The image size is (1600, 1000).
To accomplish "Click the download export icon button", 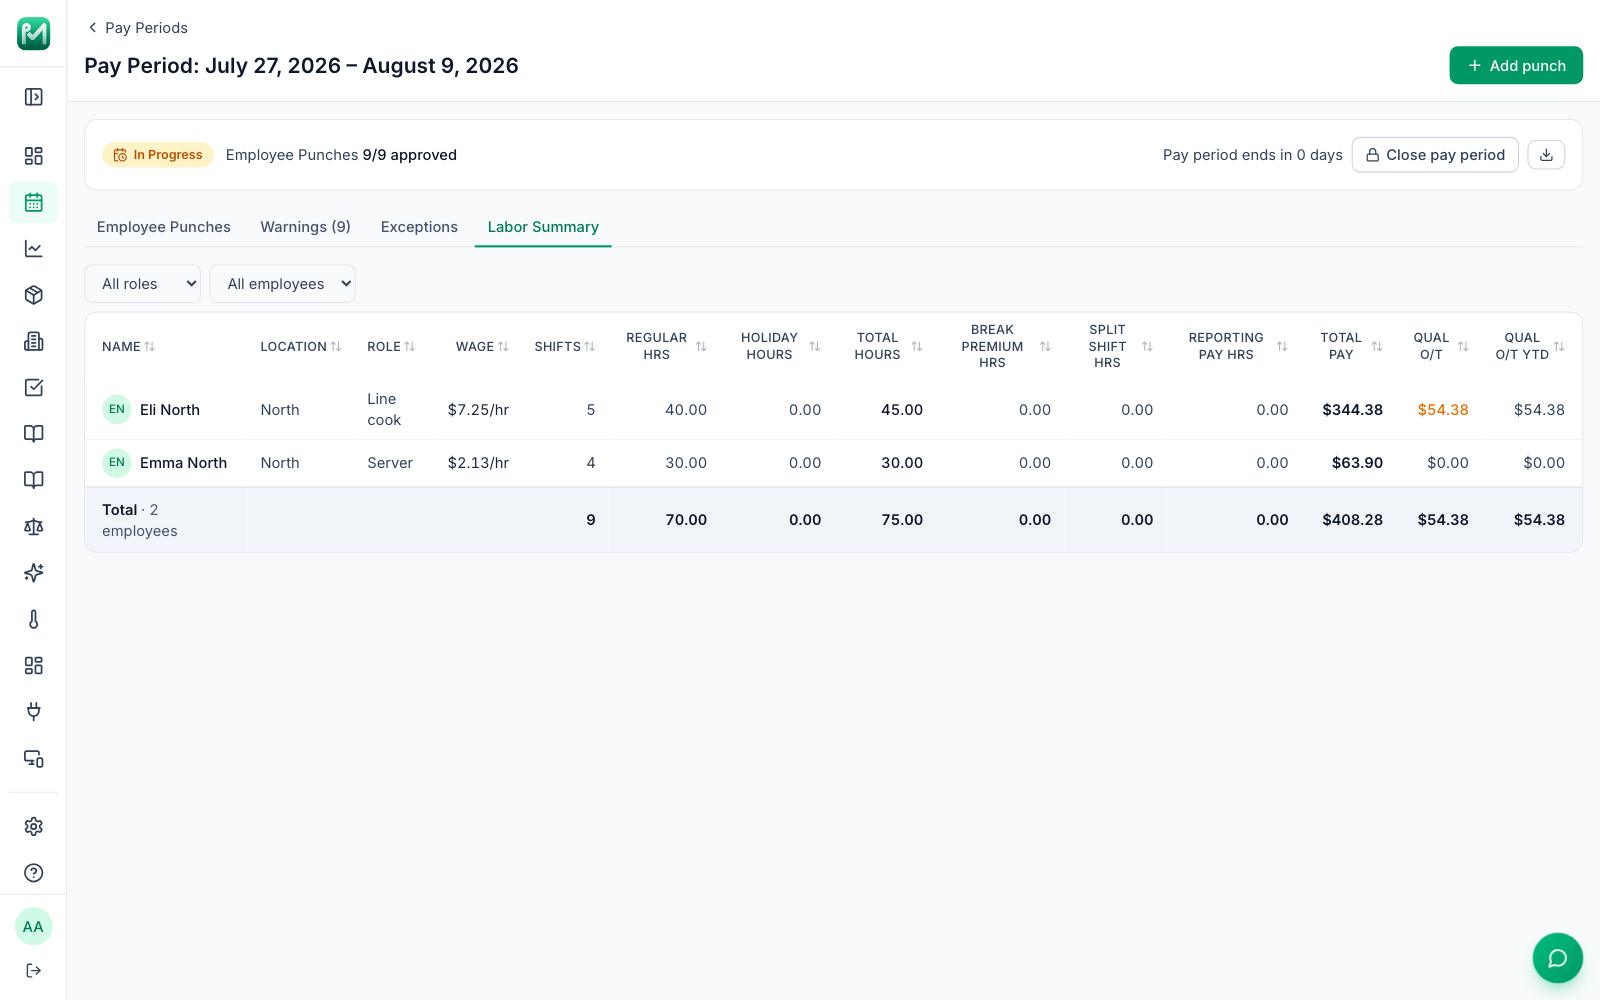I will [x=1546, y=155].
